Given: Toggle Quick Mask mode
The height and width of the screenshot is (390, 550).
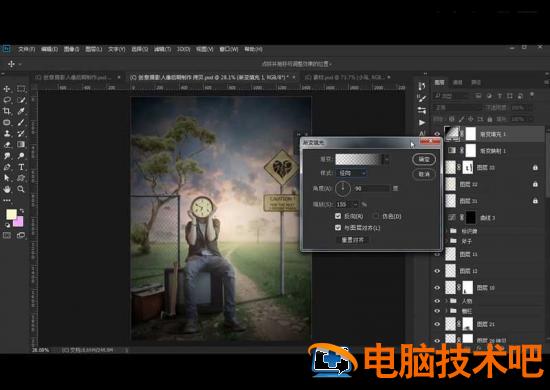Looking at the screenshot, I should click(x=7, y=235).
